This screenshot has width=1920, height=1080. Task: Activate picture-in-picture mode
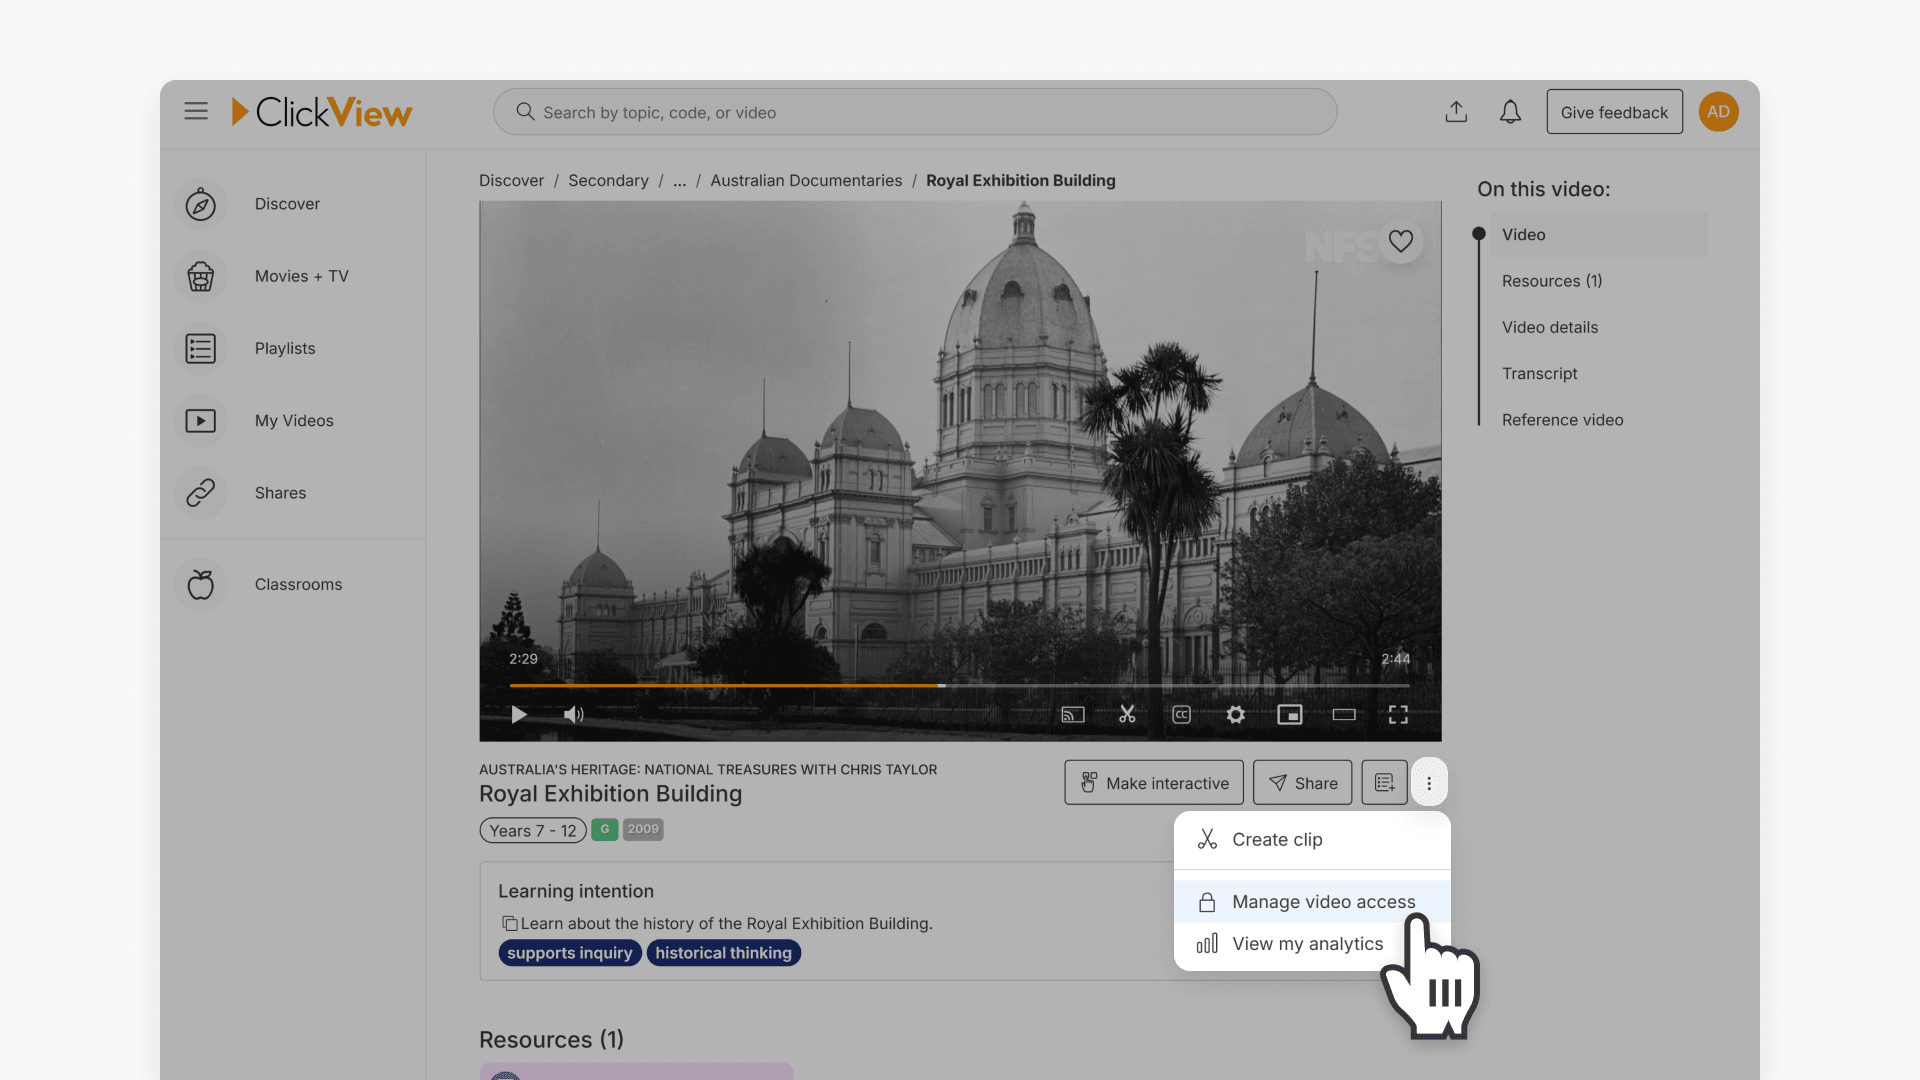(1289, 714)
